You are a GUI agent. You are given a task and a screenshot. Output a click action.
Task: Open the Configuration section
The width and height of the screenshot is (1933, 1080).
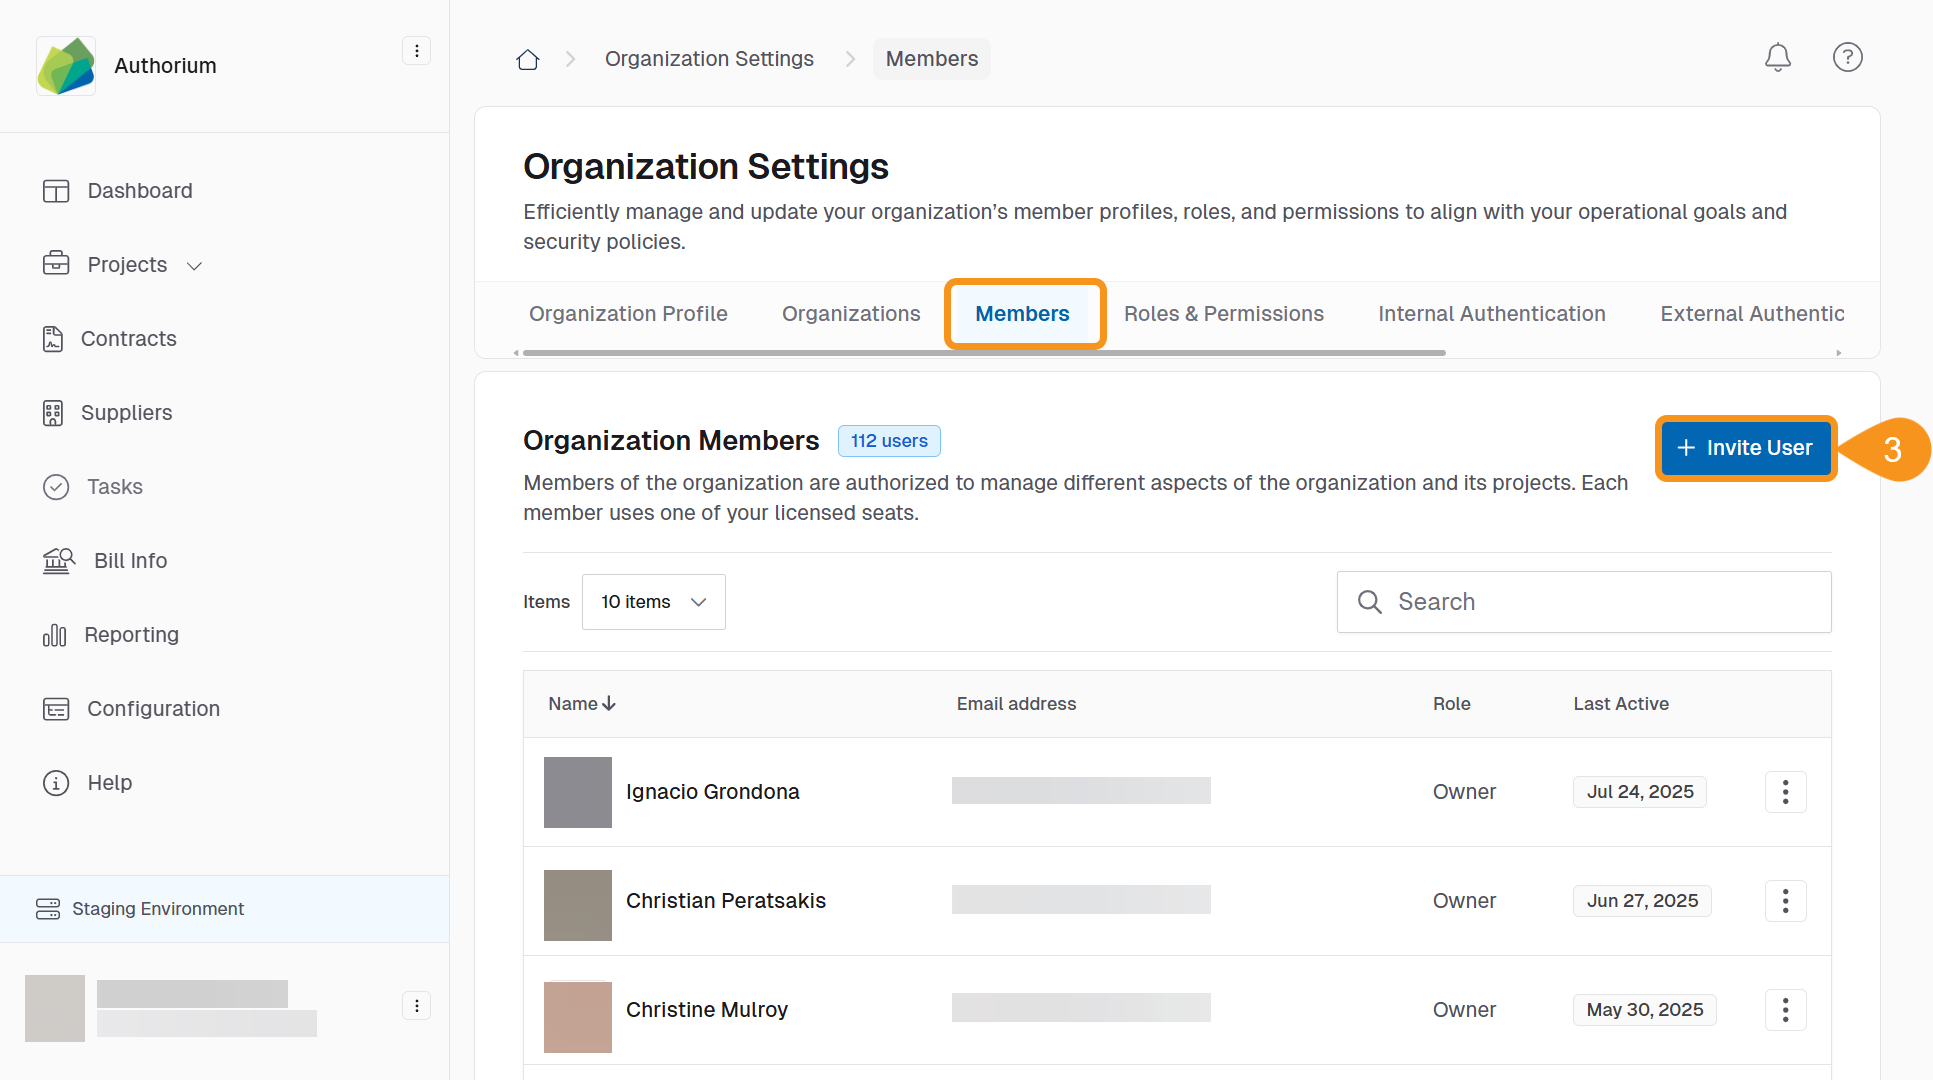[x=152, y=708]
